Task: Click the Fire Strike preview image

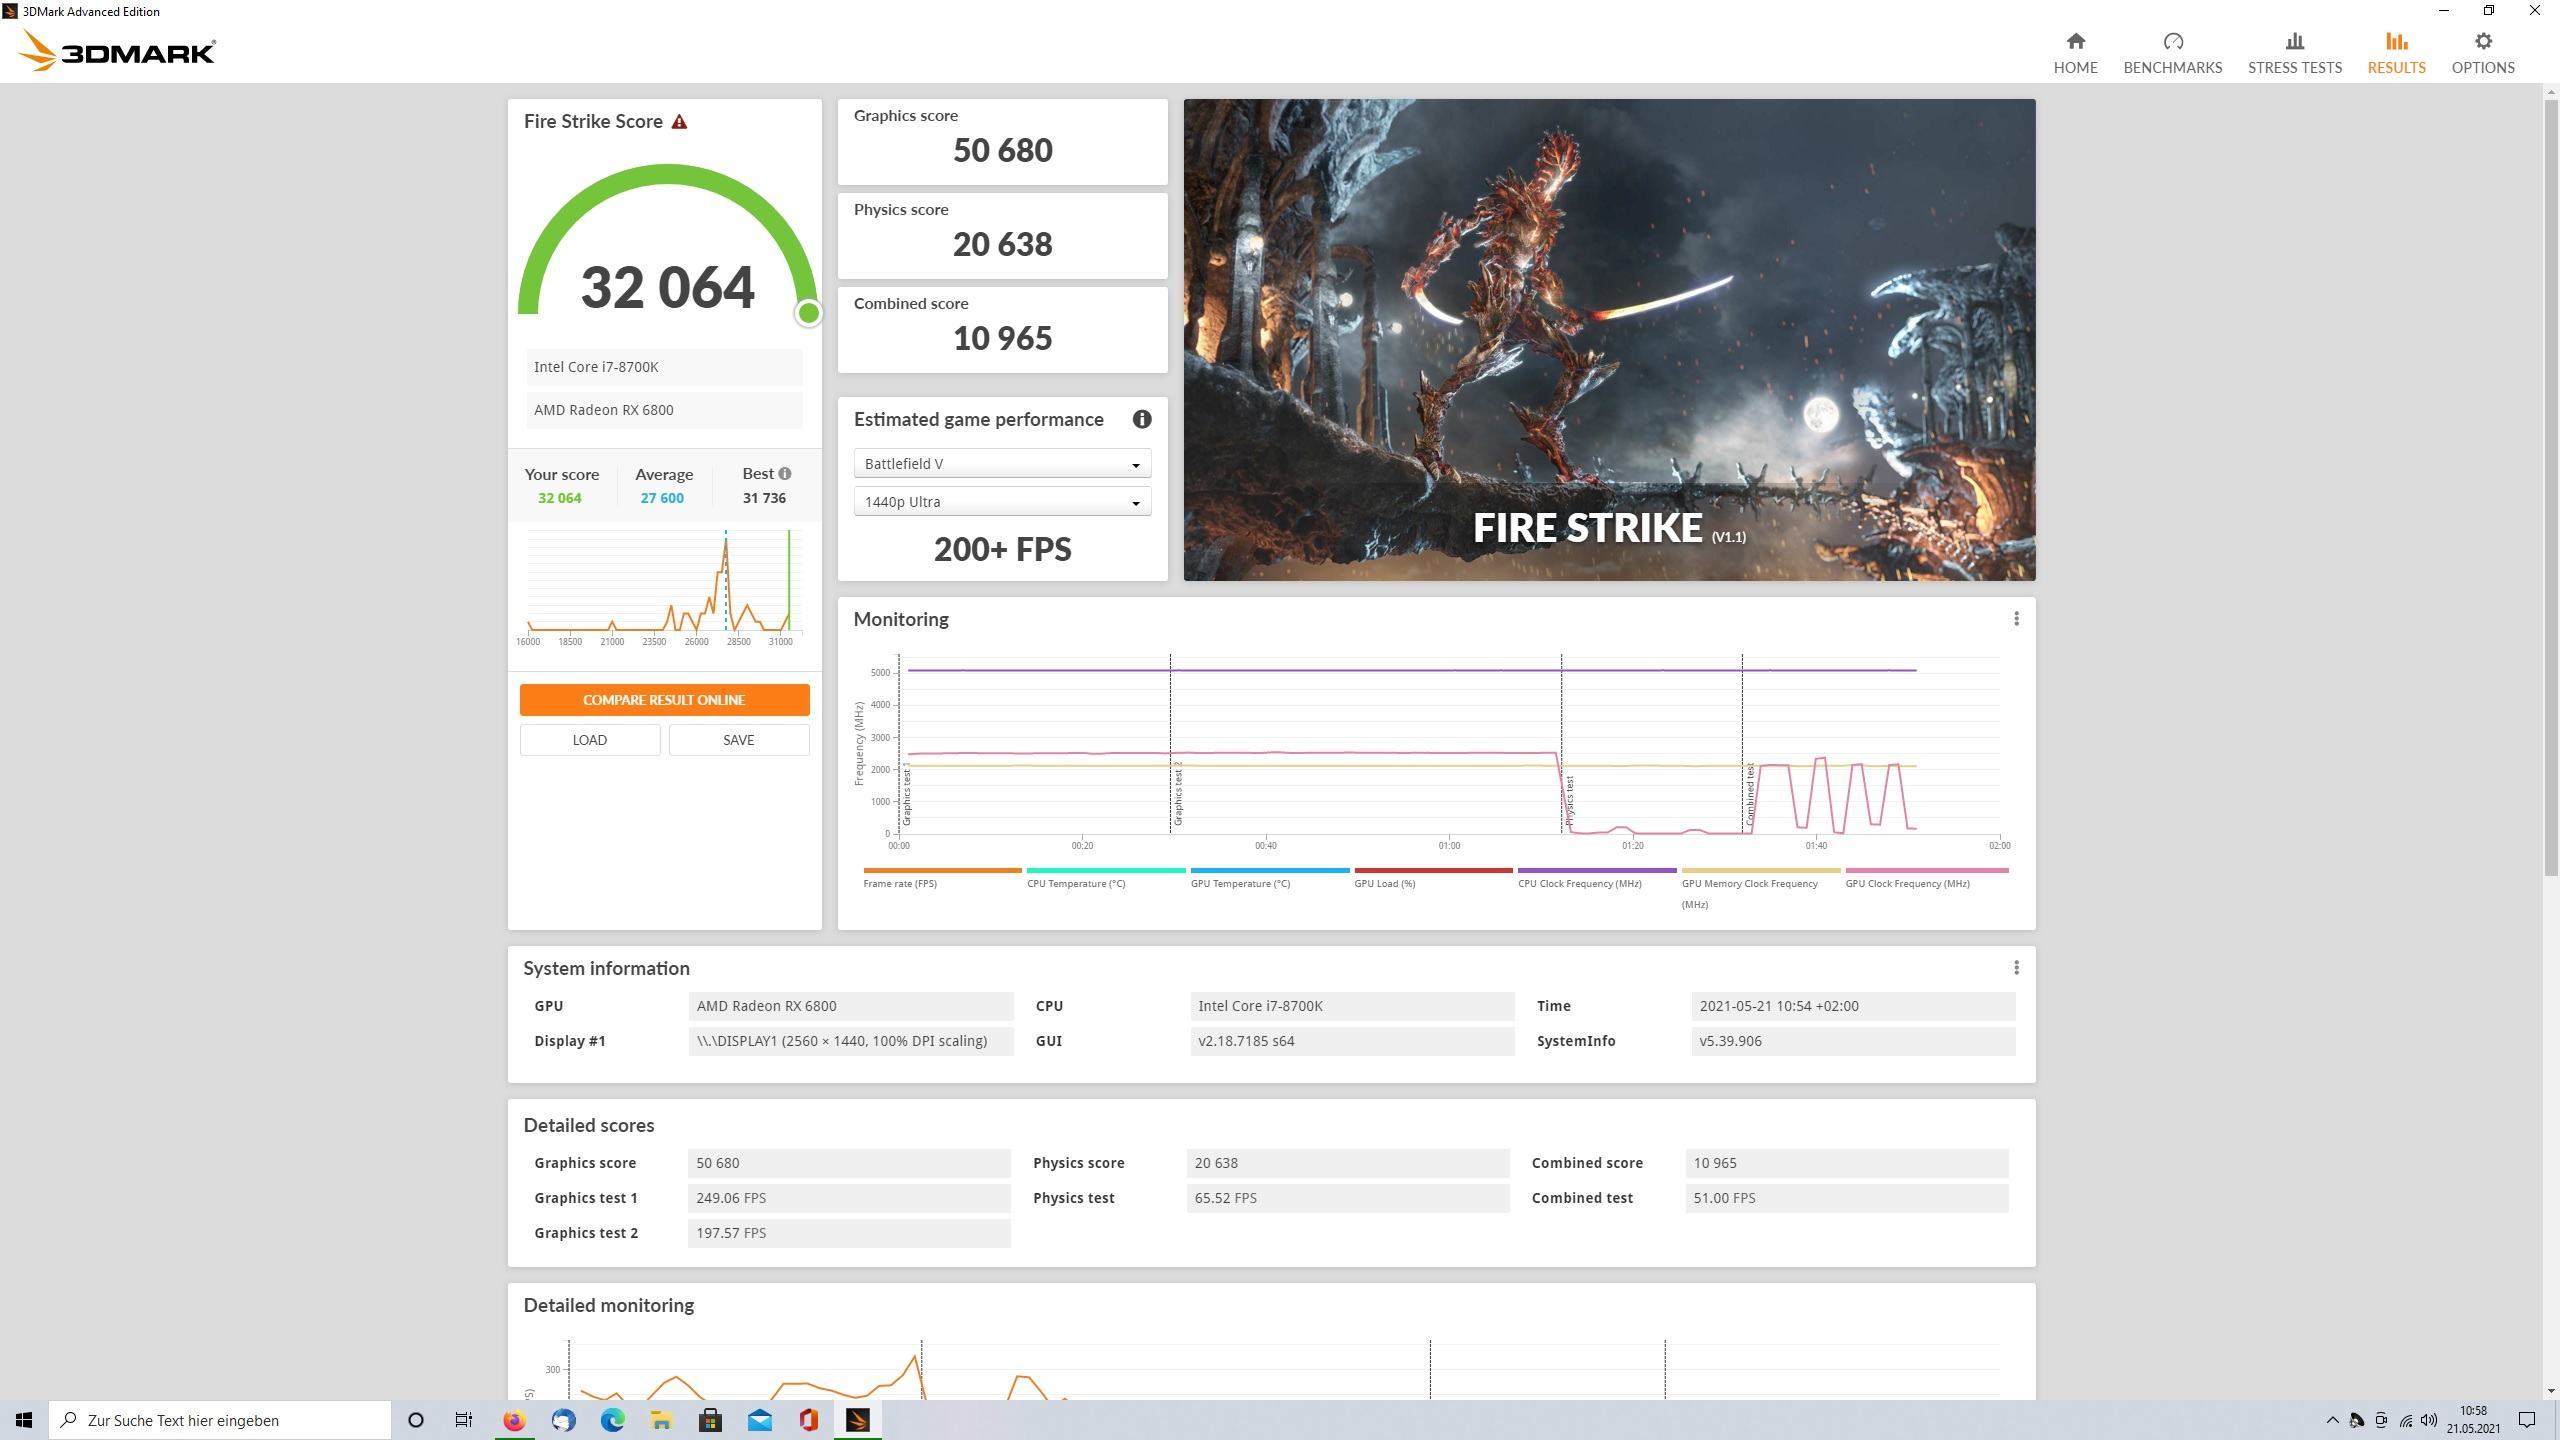Action: 1609,340
